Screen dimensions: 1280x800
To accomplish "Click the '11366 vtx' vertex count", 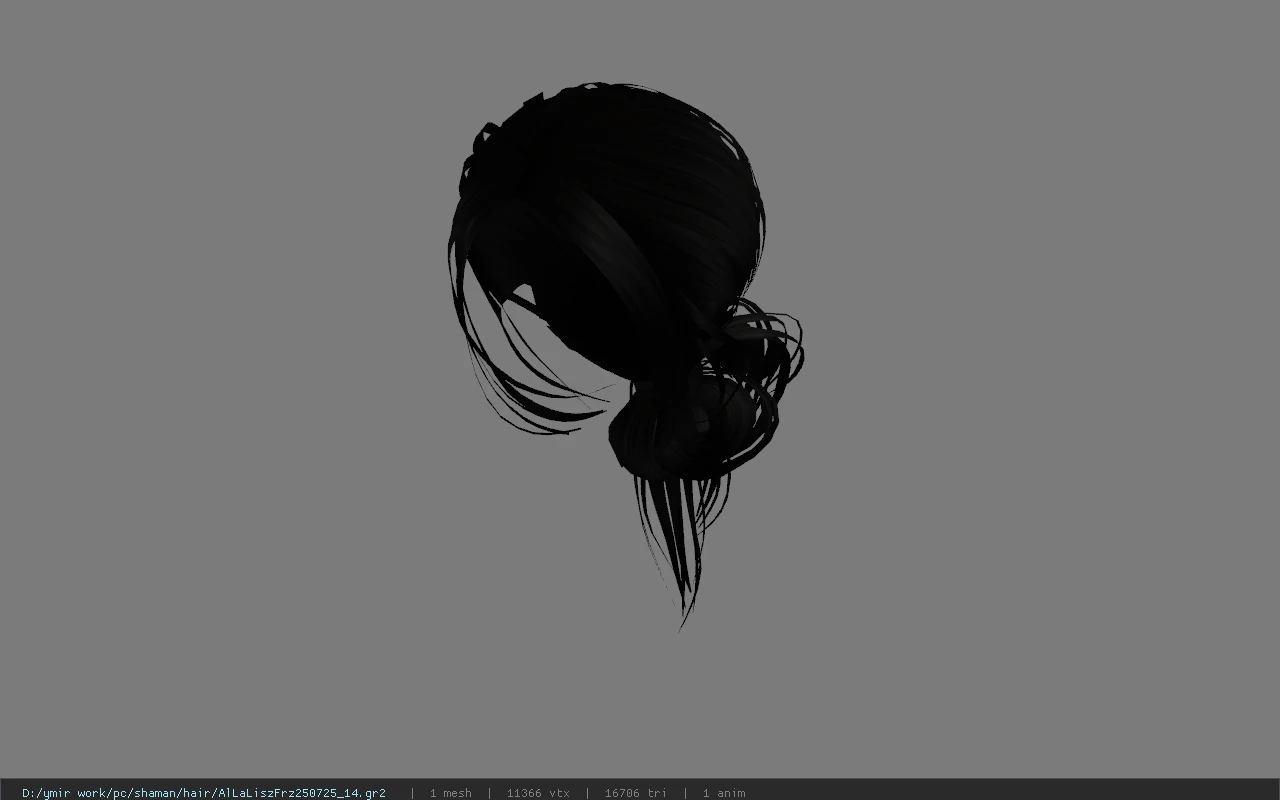I will [538, 793].
